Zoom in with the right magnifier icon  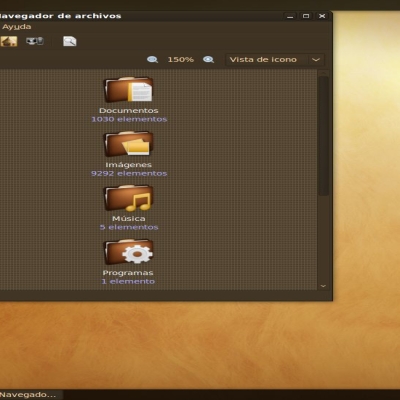pos(208,60)
